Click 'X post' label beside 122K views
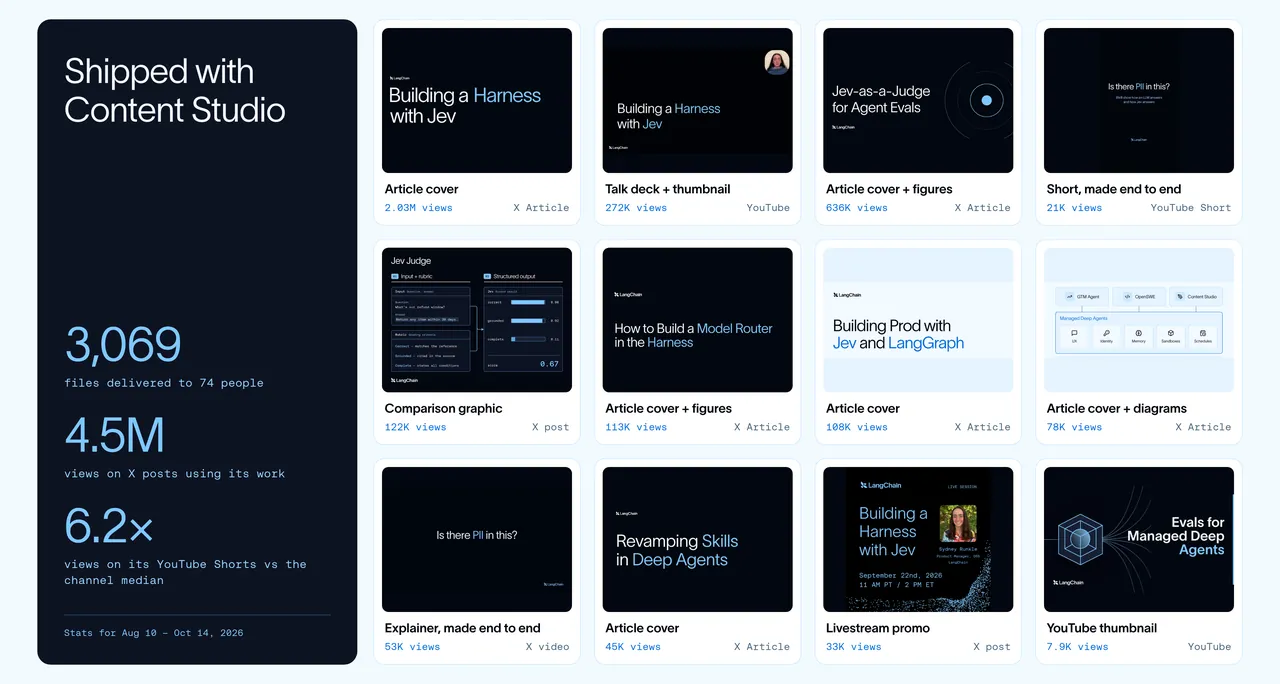The width and height of the screenshot is (1280, 684). pos(551,427)
